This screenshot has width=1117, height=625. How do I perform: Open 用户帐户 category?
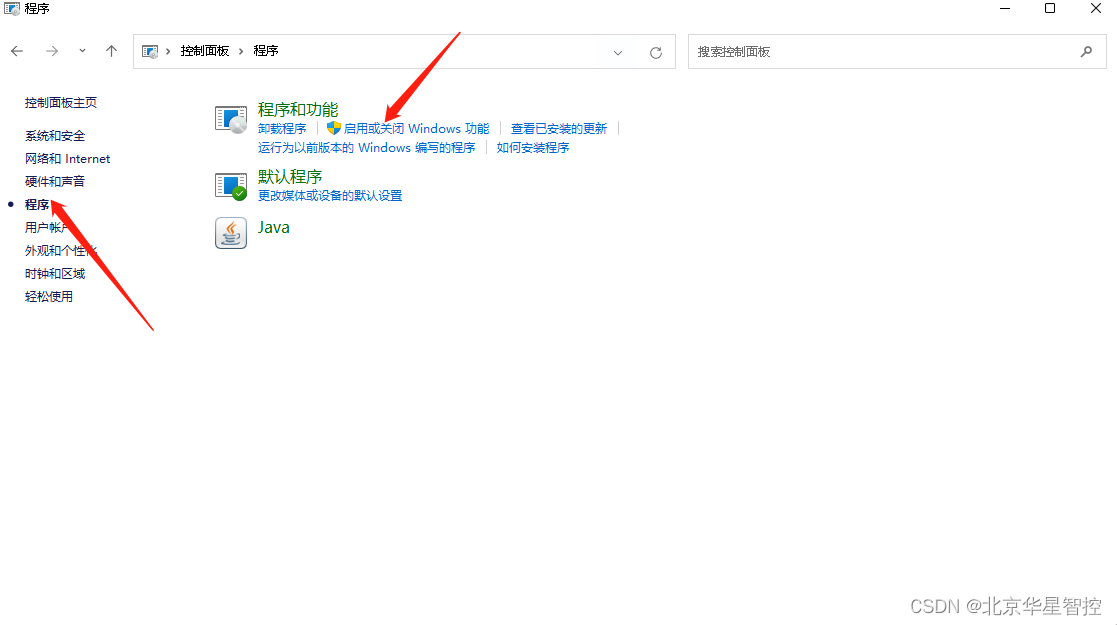48,227
